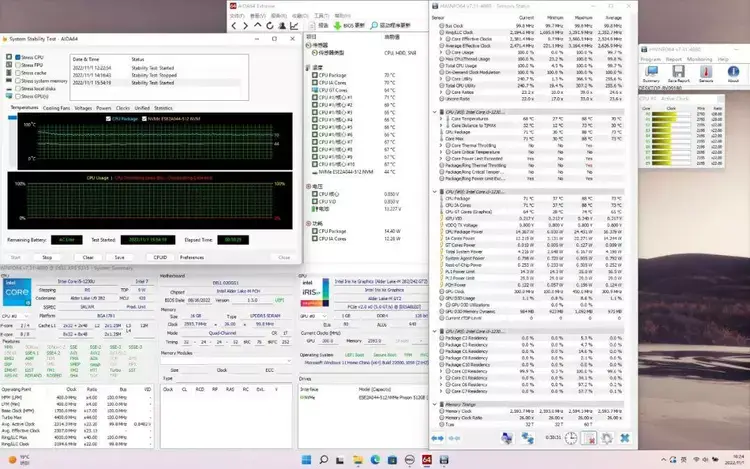Image resolution: width=750 pixels, height=469 pixels.
Task: Toggle CPU Package graph legend checkbox
Action: 110,118
